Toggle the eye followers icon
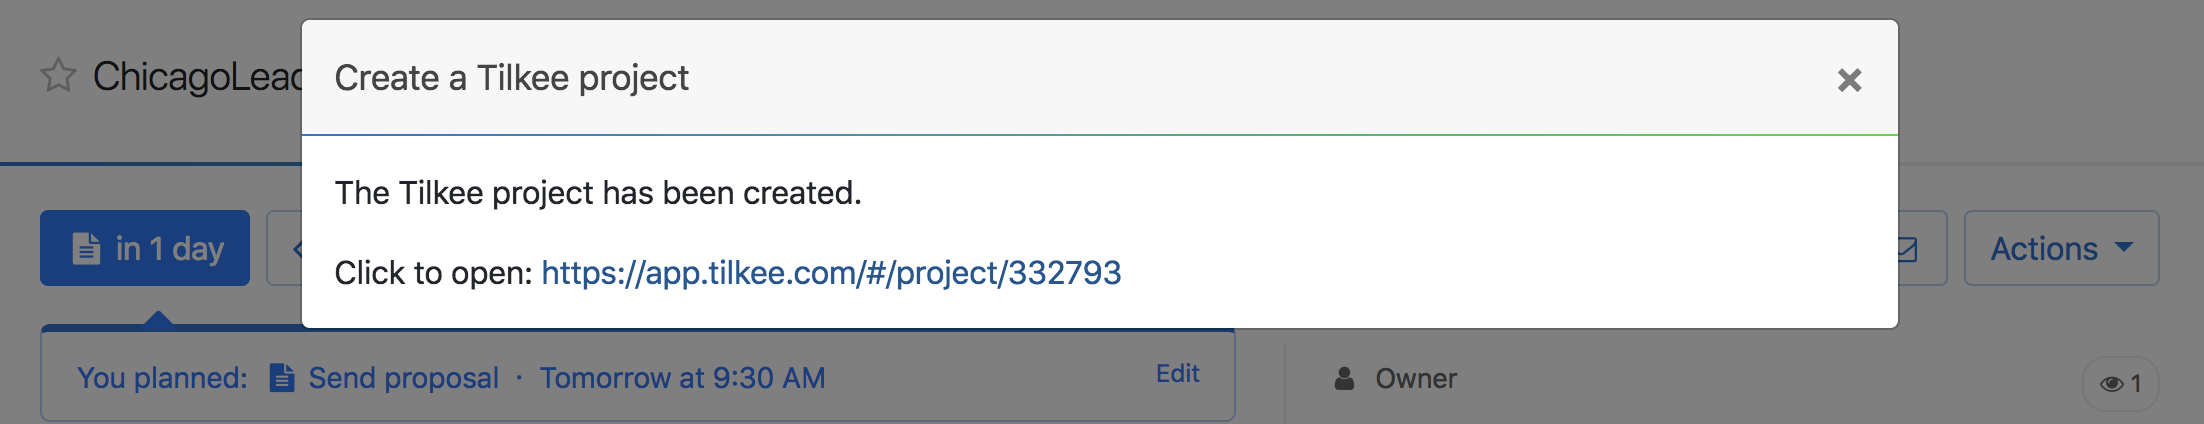 click(x=2111, y=384)
